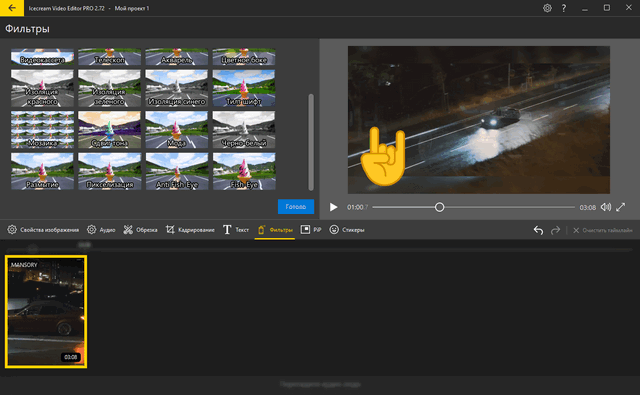The image size is (640, 395).
Task: Expand preview to fullscreen
Action: tap(620, 207)
